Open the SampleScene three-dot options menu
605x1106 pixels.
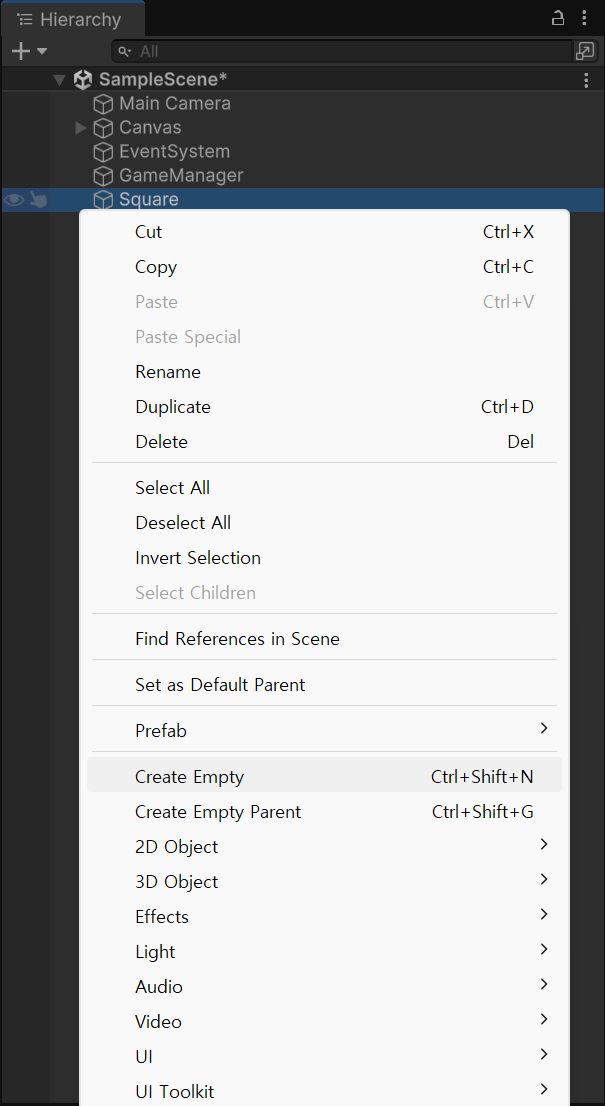pos(586,80)
